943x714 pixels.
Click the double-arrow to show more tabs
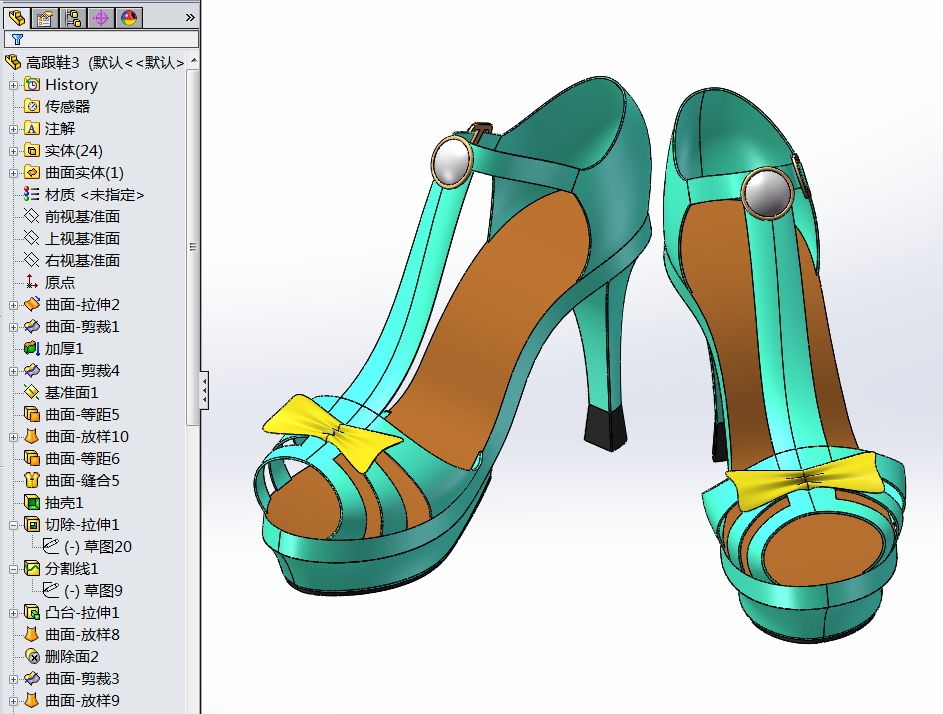click(190, 17)
